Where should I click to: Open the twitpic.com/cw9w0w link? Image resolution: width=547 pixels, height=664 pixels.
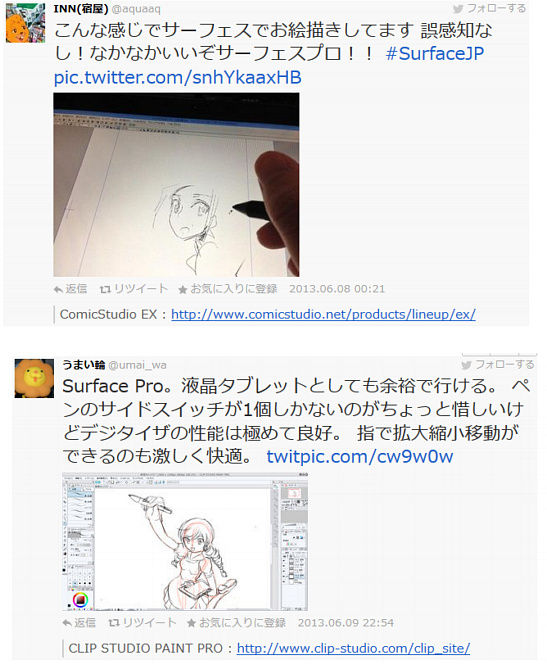[360, 456]
